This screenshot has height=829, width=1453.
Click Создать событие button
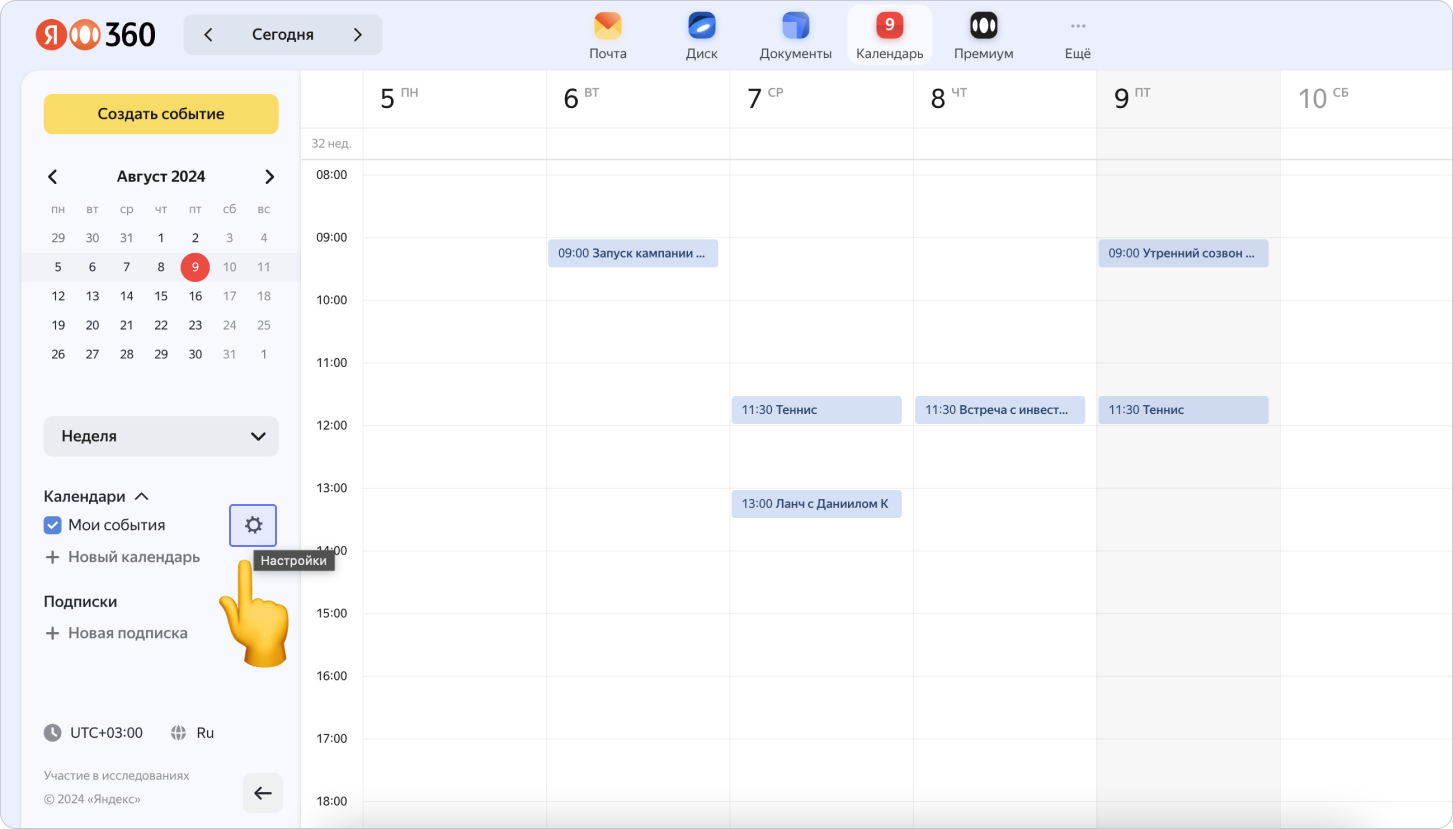pyautogui.click(x=161, y=114)
